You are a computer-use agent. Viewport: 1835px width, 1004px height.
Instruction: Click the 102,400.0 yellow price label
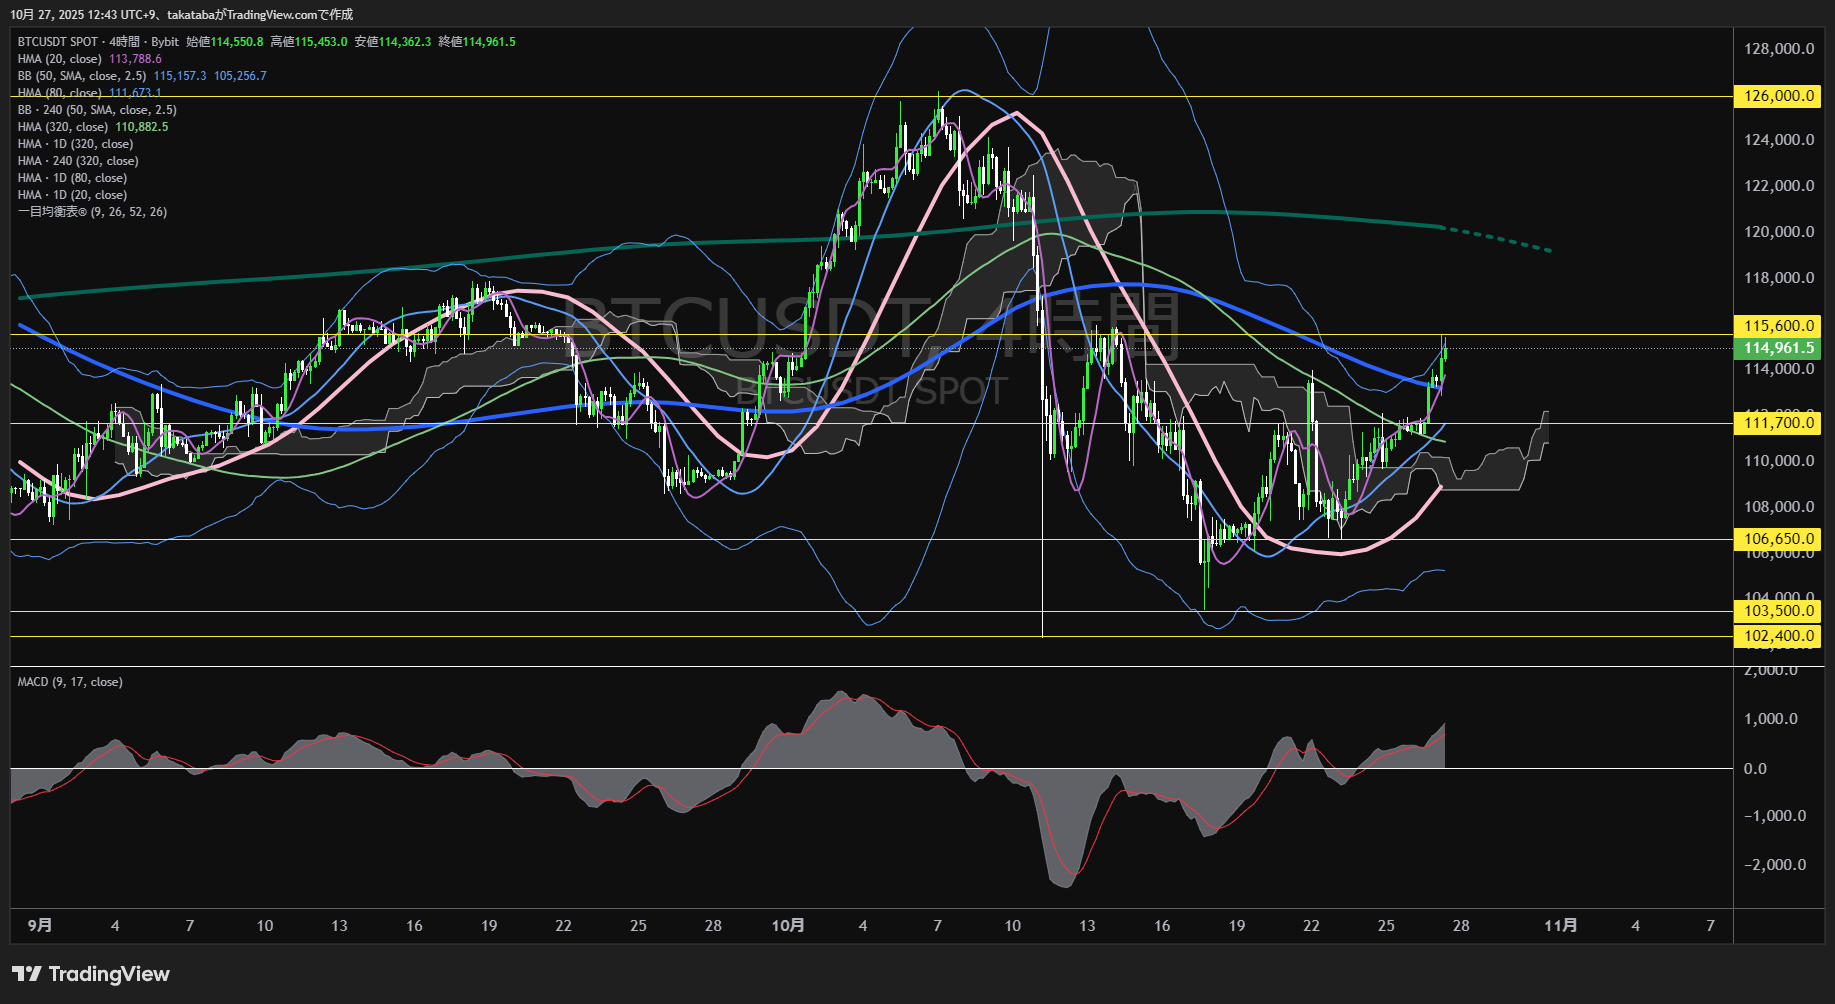pos(1778,636)
